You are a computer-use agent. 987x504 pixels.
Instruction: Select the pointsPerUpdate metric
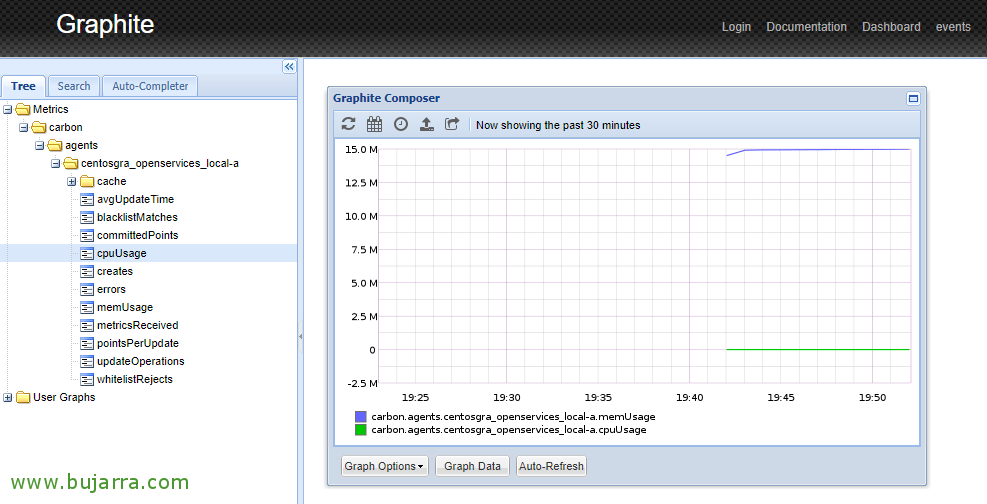coord(138,344)
